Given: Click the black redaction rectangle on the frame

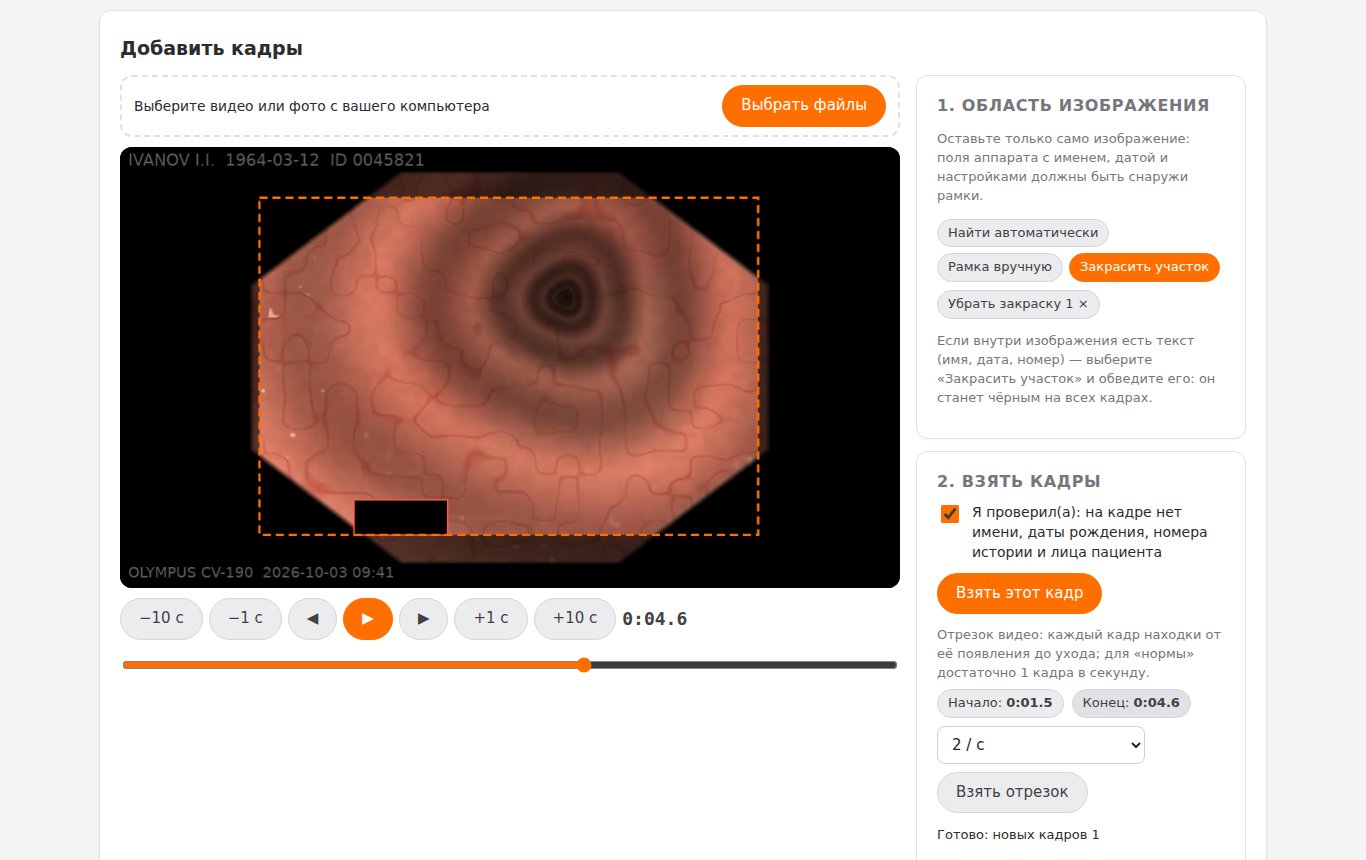Looking at the screenshot, I should (x=400, y=517).
